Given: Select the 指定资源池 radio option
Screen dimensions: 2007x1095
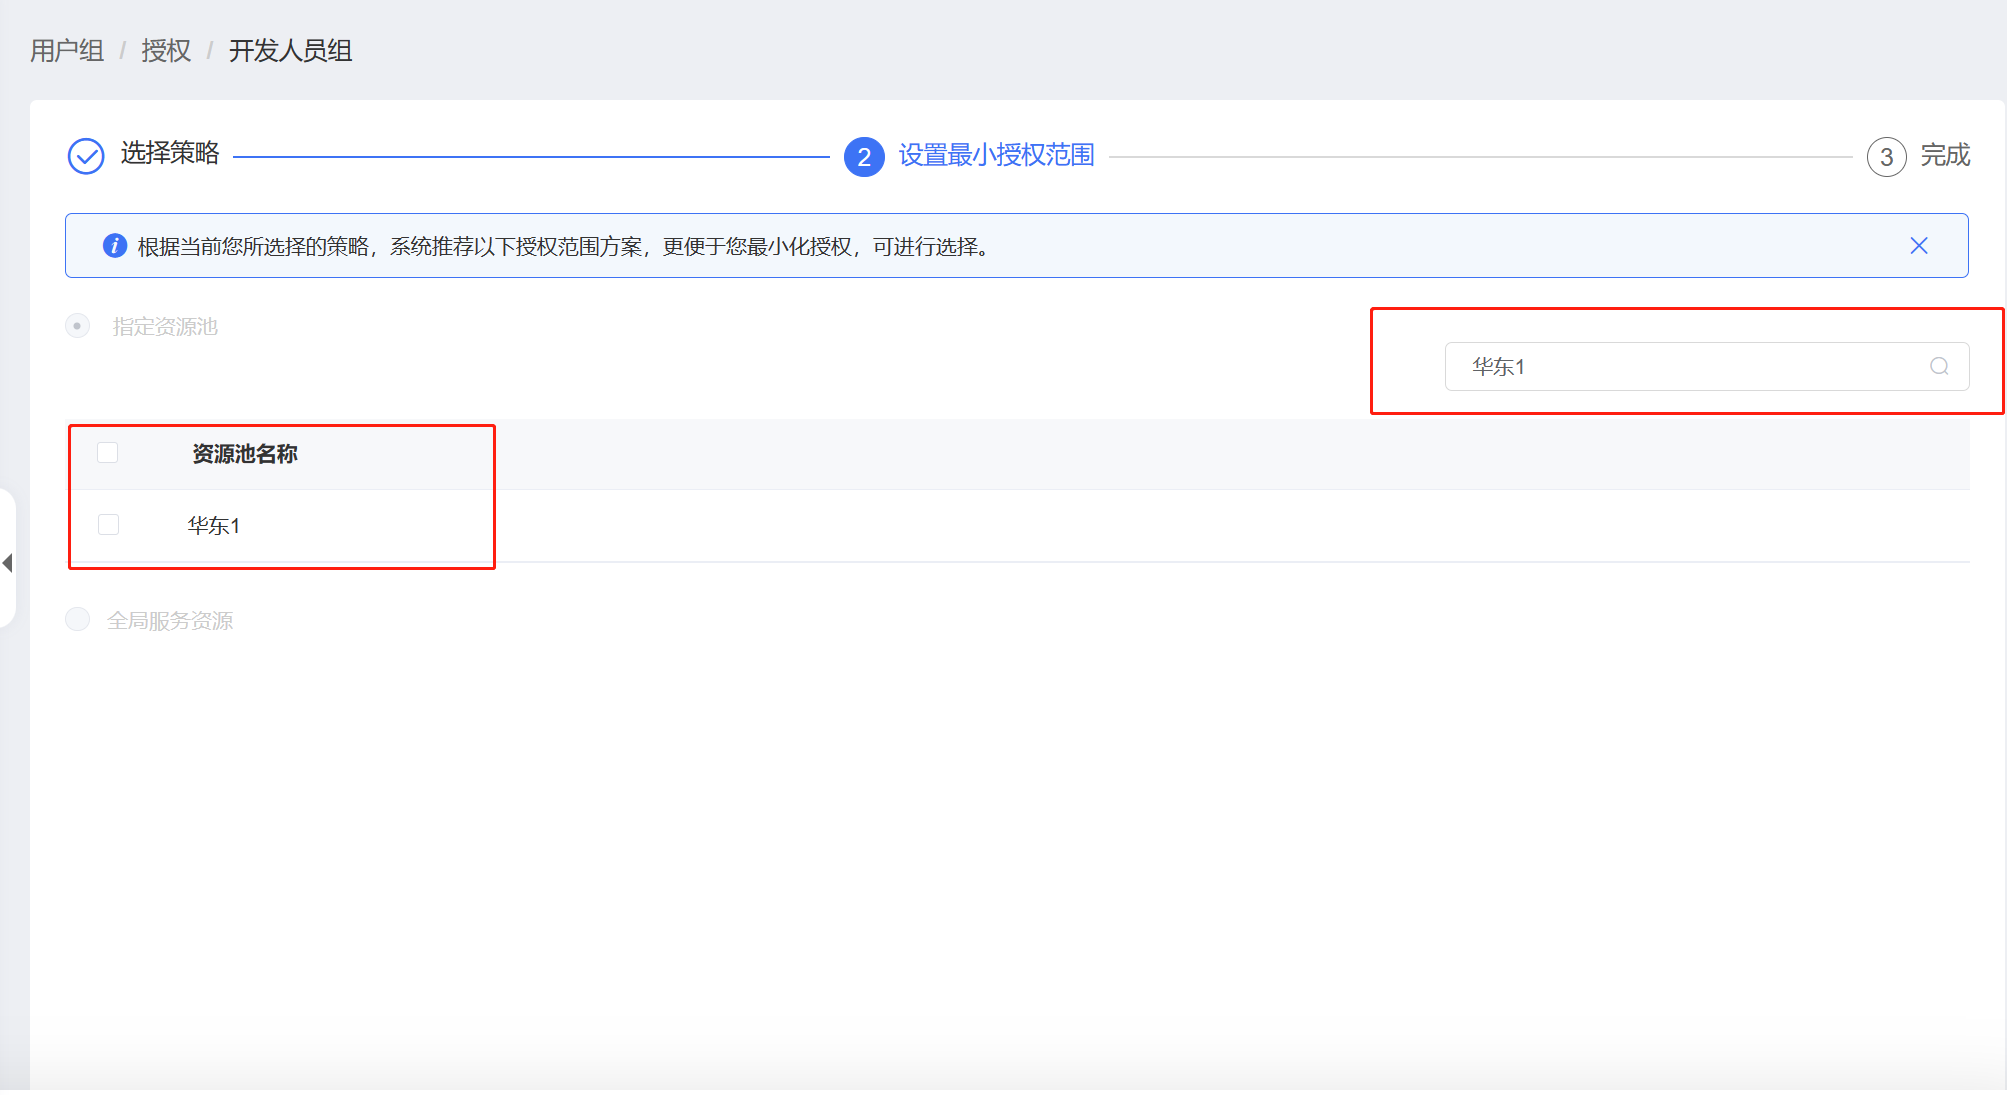Looking at the screenshot, I should (x=77, y=326).
